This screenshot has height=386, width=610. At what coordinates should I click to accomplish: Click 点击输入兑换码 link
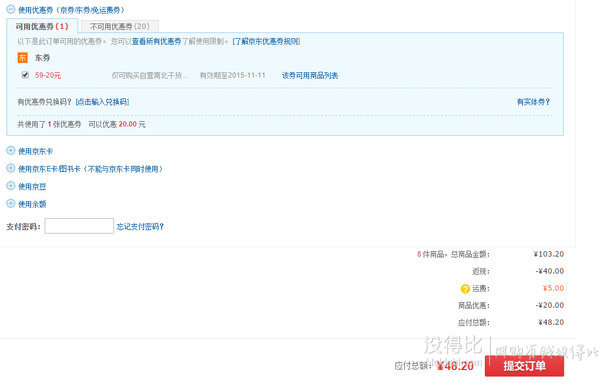point(102,102)
